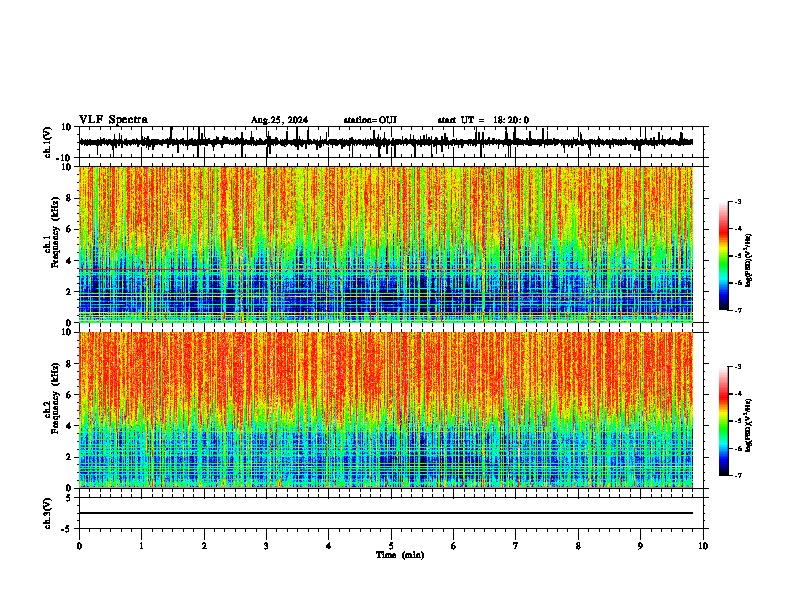Click time axis tick label 1
This screenshot has width=792, height=612.
(141, 546)
